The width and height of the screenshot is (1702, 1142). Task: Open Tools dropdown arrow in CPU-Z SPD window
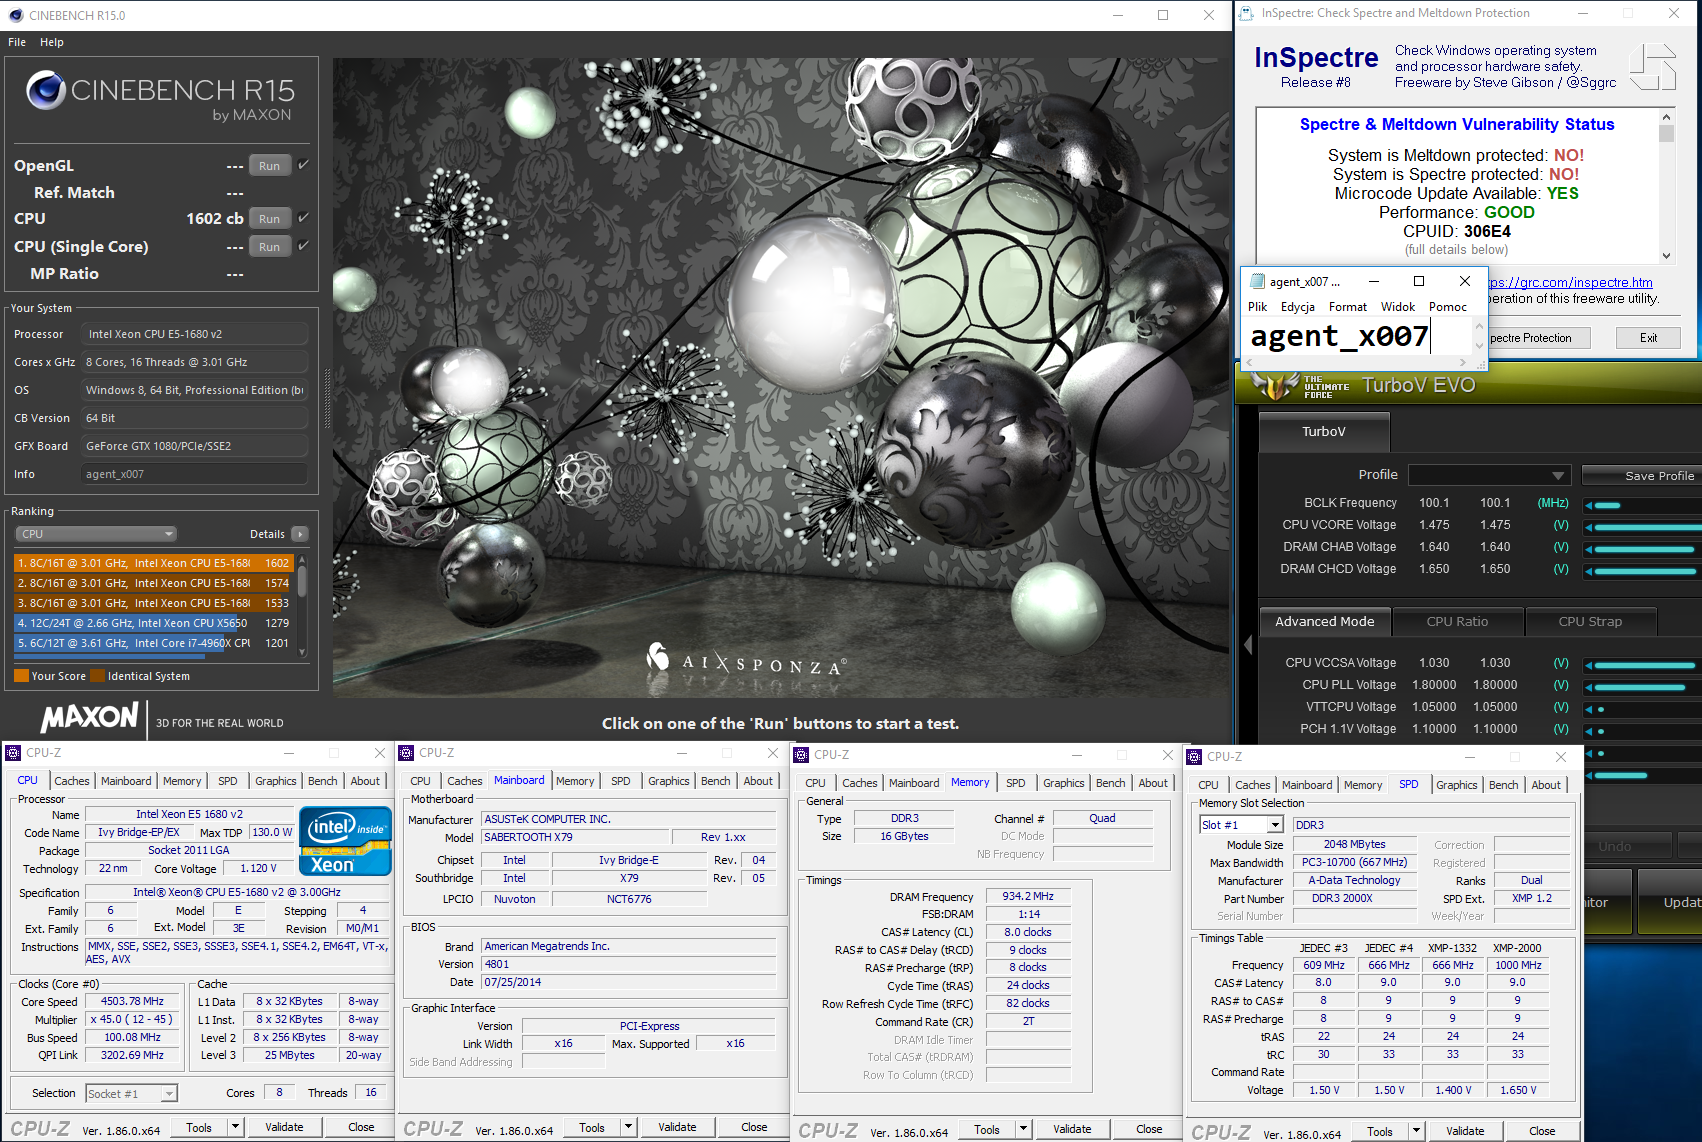1416,1131
